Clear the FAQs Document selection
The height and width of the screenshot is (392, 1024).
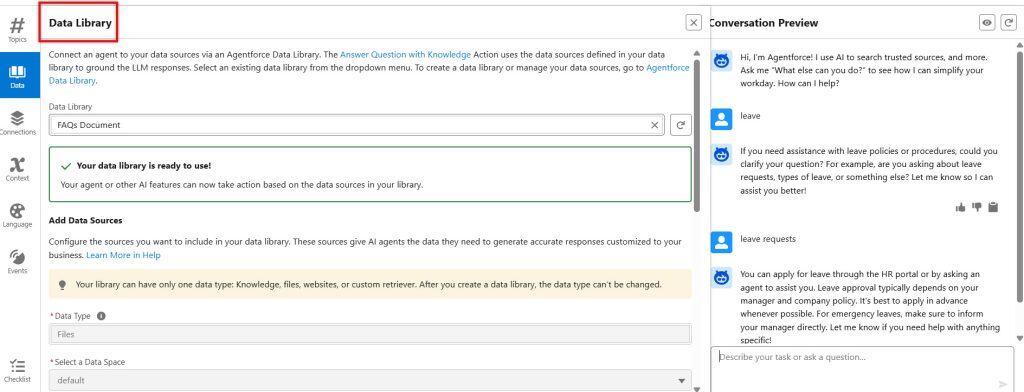pyautogui.click(x=654, y=125)
